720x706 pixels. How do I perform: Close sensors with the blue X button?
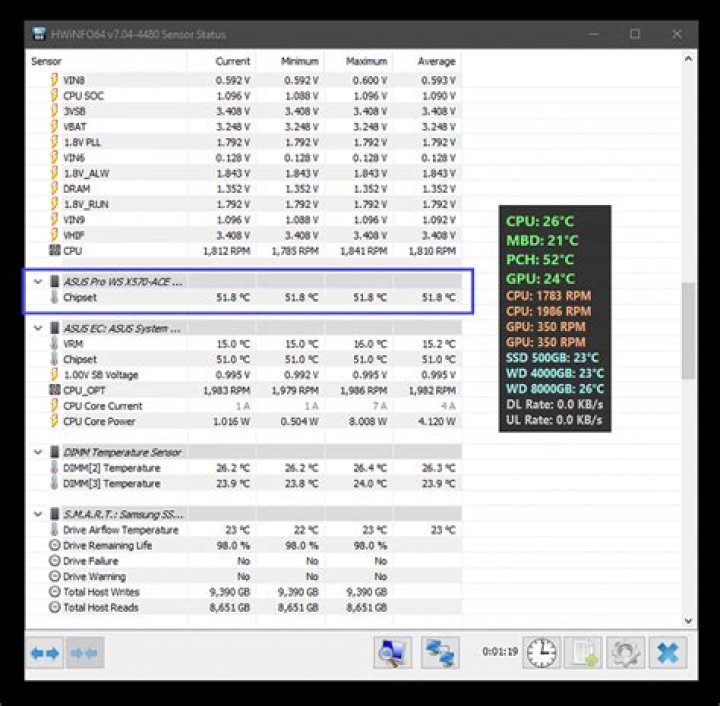668,652
